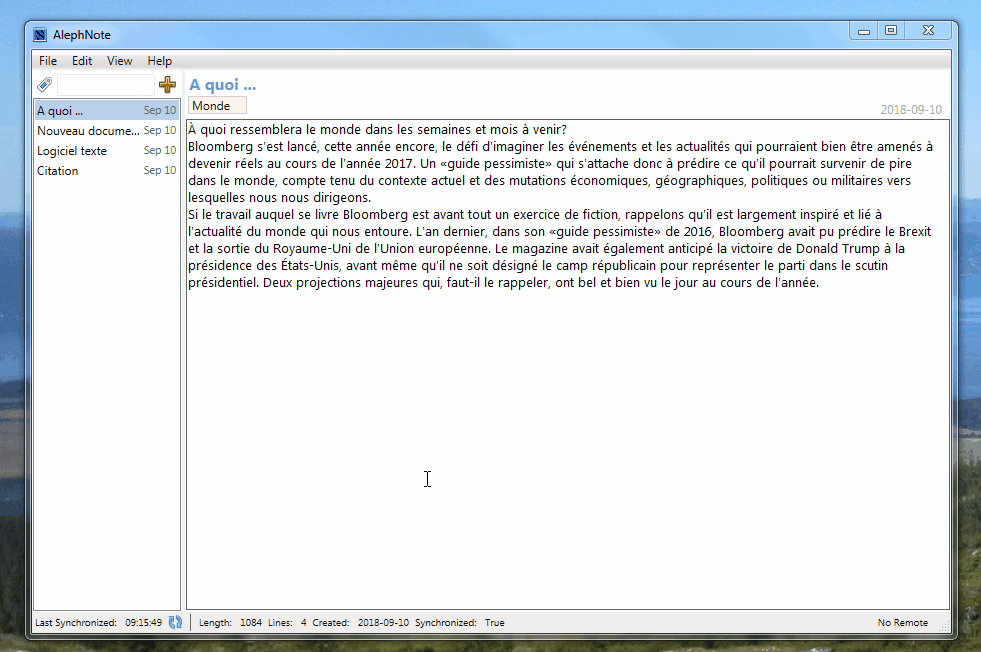Click the Length value 1084
Image resolution: width=981 pixels, height=652 pixels.
251,623
